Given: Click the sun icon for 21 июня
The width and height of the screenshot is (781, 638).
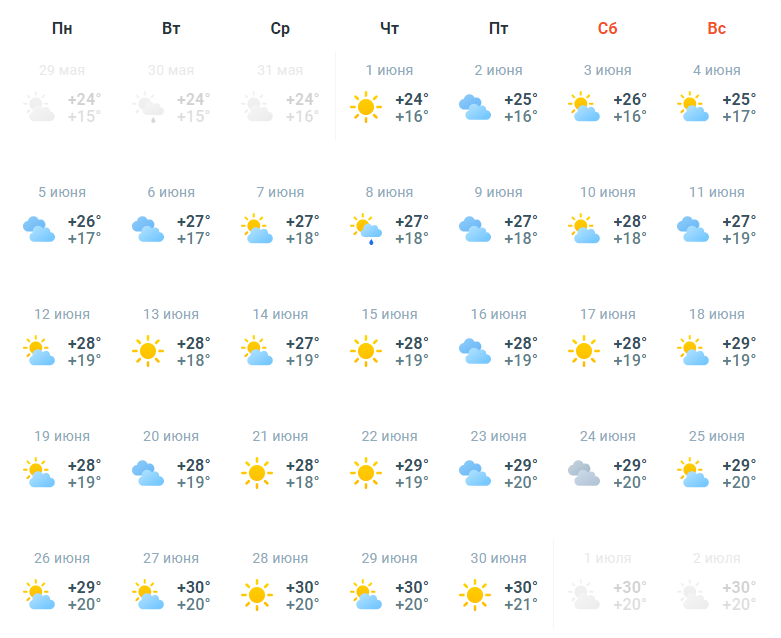Looking at the screenshot, I should (257, 473).
